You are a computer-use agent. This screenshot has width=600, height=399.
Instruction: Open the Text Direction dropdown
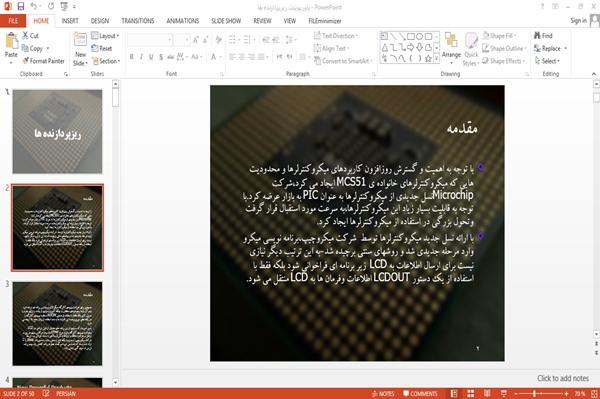pos(336,36)
